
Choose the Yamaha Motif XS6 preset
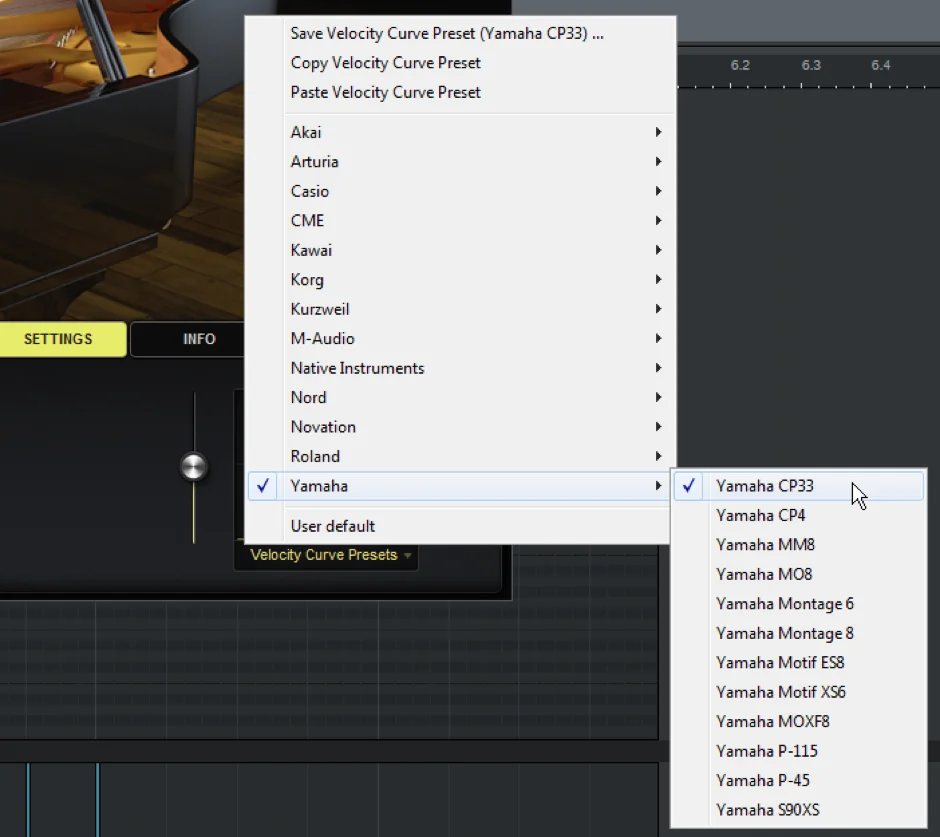click(799, 692)
